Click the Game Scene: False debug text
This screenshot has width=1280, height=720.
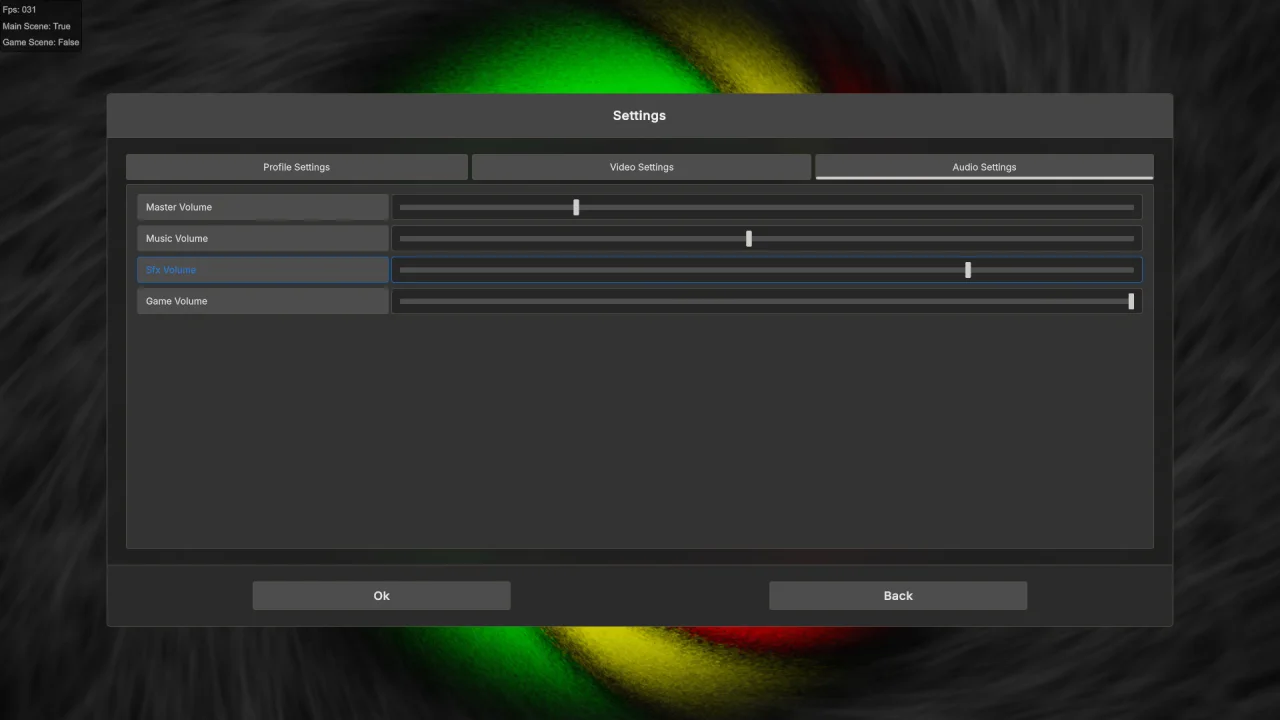pos(40,42)
